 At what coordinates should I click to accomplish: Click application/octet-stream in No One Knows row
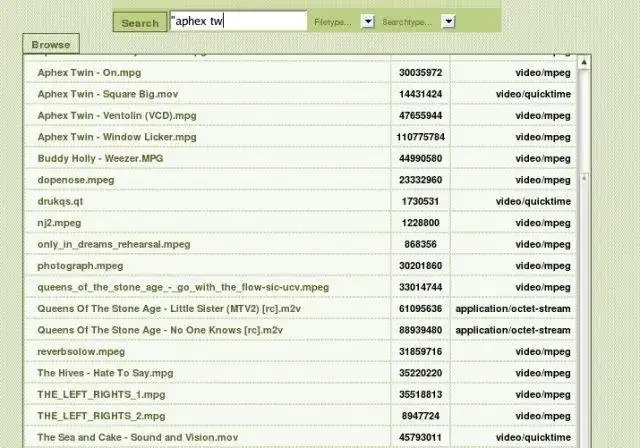click(513, 330)
